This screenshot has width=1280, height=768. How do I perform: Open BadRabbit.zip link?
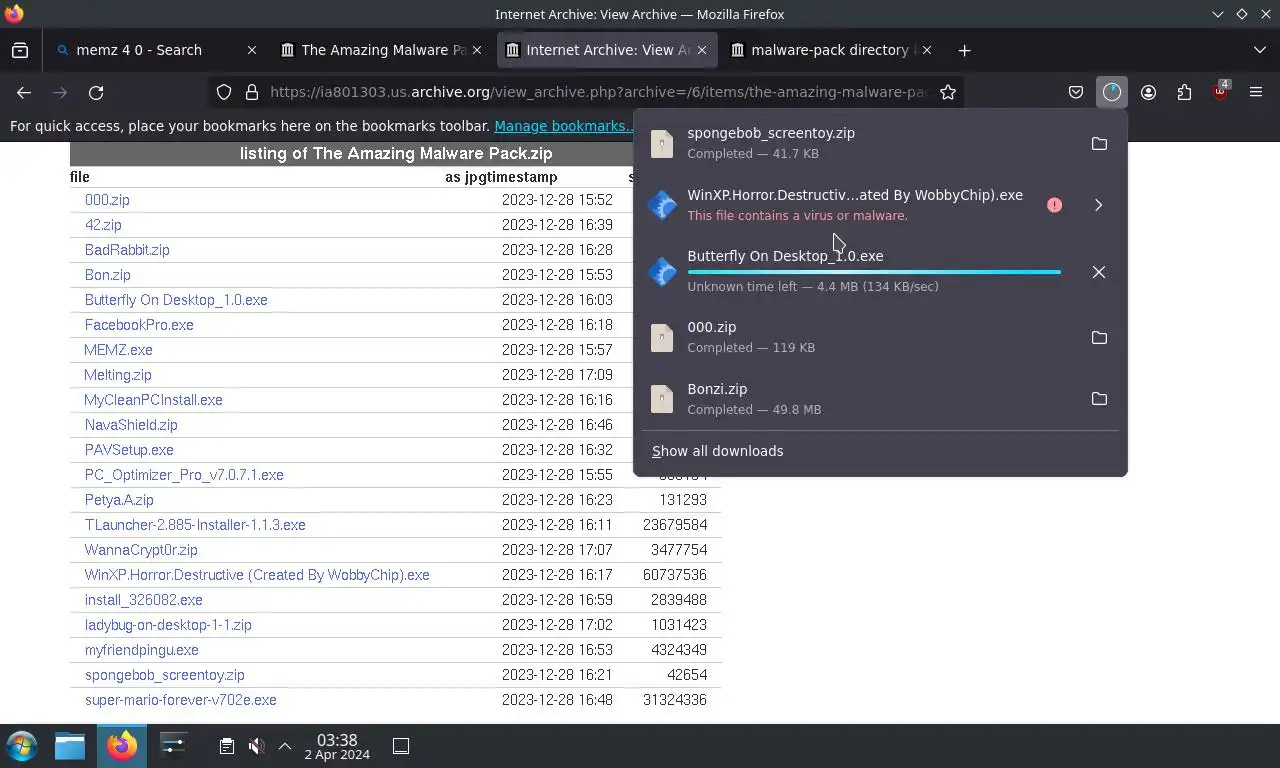pos(127,250)
